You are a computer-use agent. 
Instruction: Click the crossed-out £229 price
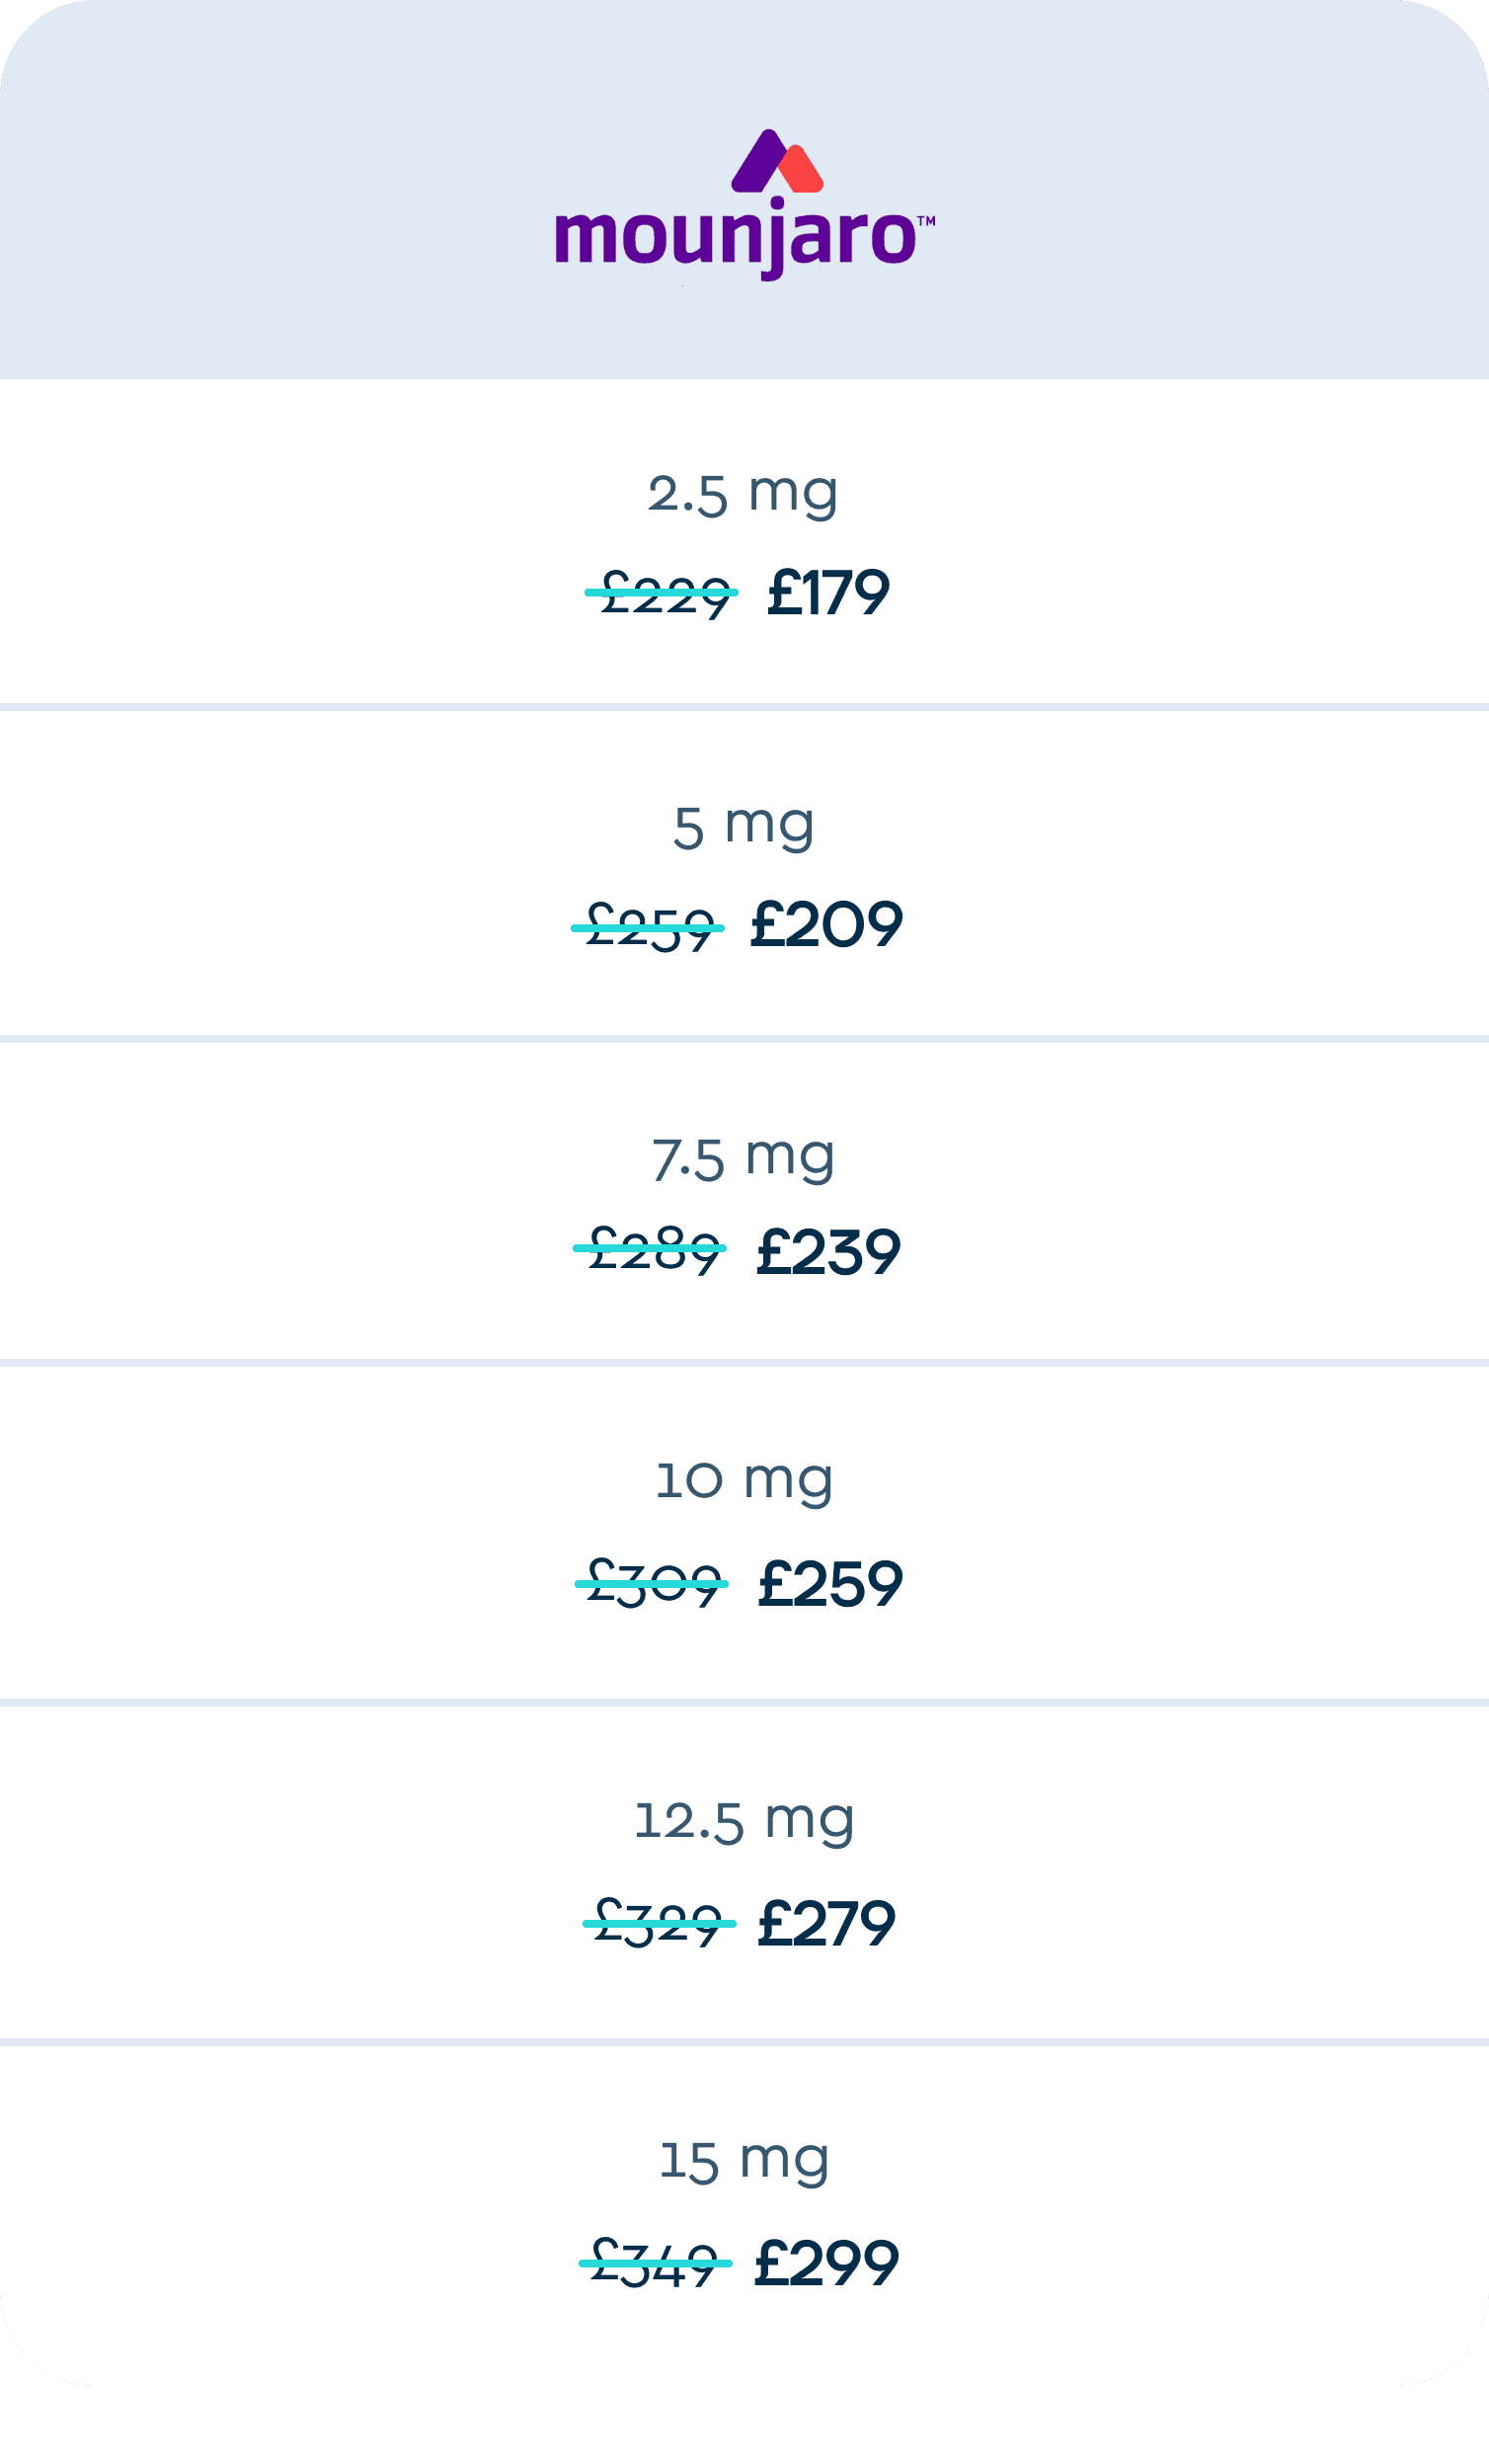pos(663,593)
